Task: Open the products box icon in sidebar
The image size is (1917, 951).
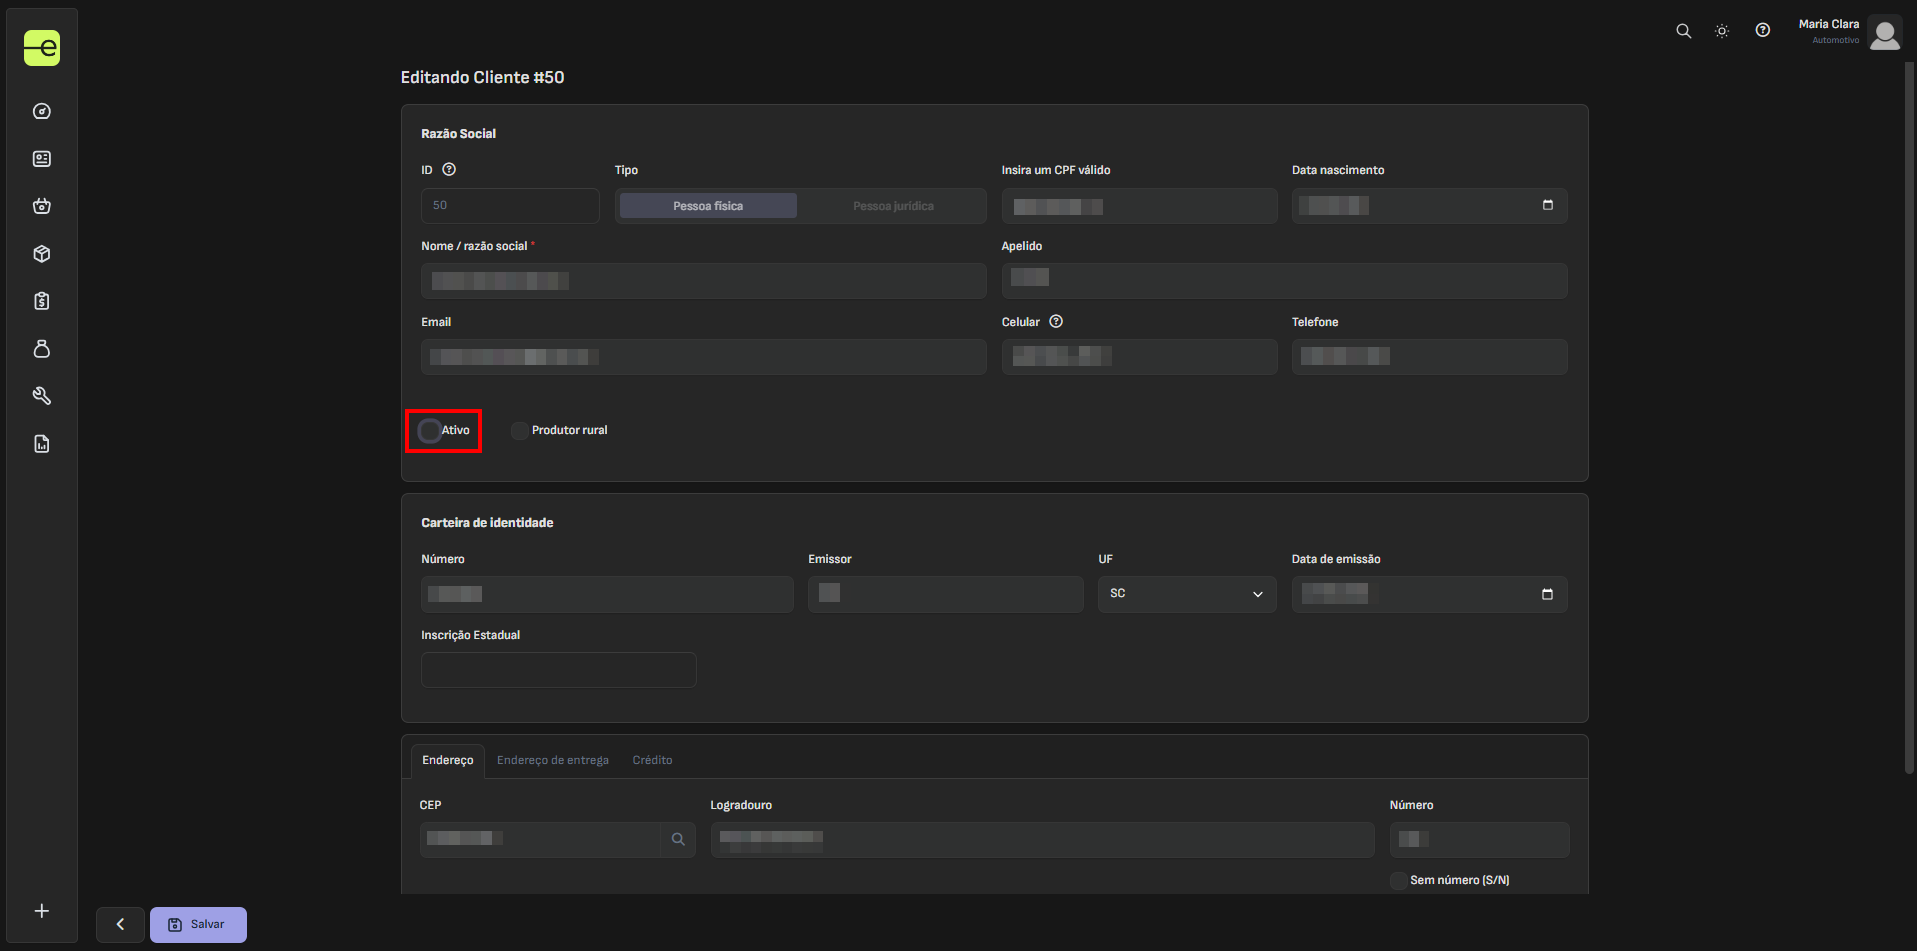Action: pyautogui.click(x=42, y=254)
